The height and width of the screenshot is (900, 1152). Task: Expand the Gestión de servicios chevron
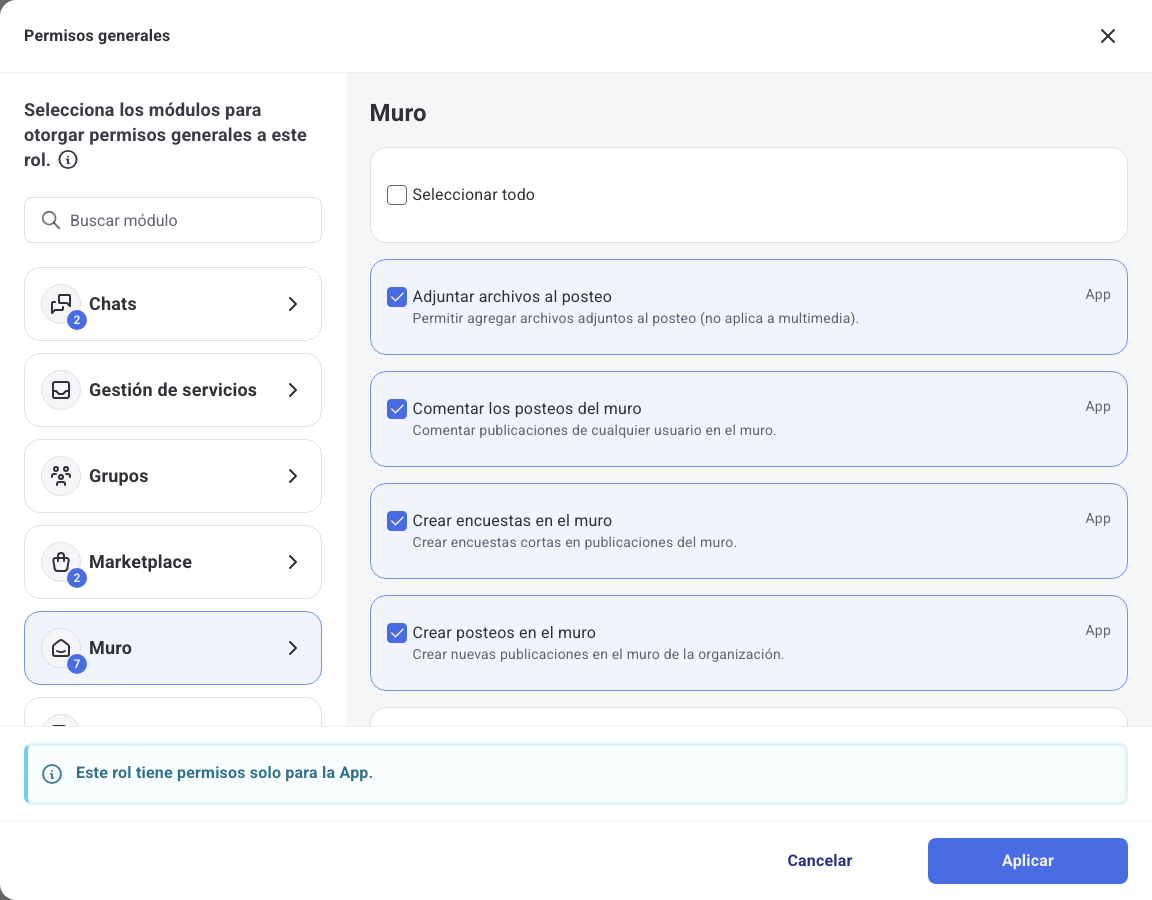click(292, 389)
